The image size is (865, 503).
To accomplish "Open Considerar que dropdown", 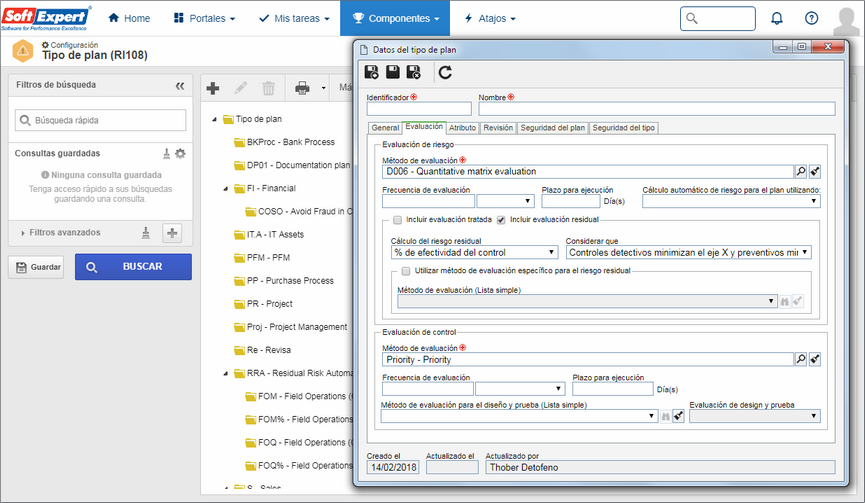I will click(x=688, y=252).
